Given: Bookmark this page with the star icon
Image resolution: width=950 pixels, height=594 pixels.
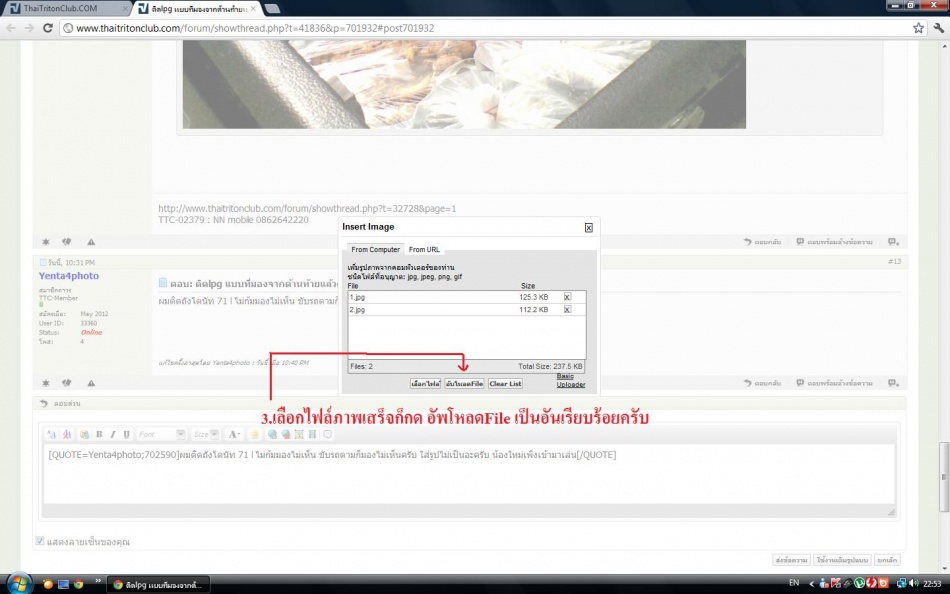Looking at the screenshot, I should pyautogui.click(x=918, y=28).
